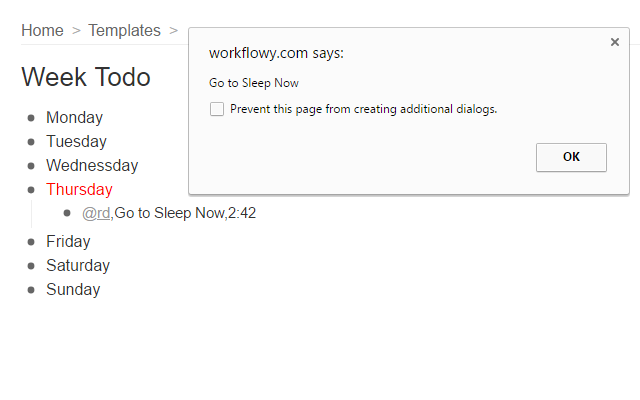Screen dimensions: 640x400
Task: Go to Home breadcrumb
Action: (42, 30)
